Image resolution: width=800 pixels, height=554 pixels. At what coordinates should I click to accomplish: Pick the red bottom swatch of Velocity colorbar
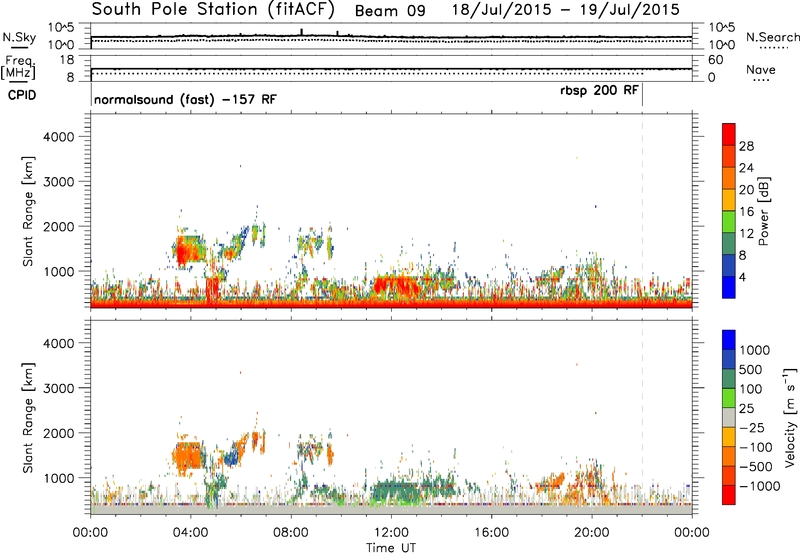[x=729, y=495]
